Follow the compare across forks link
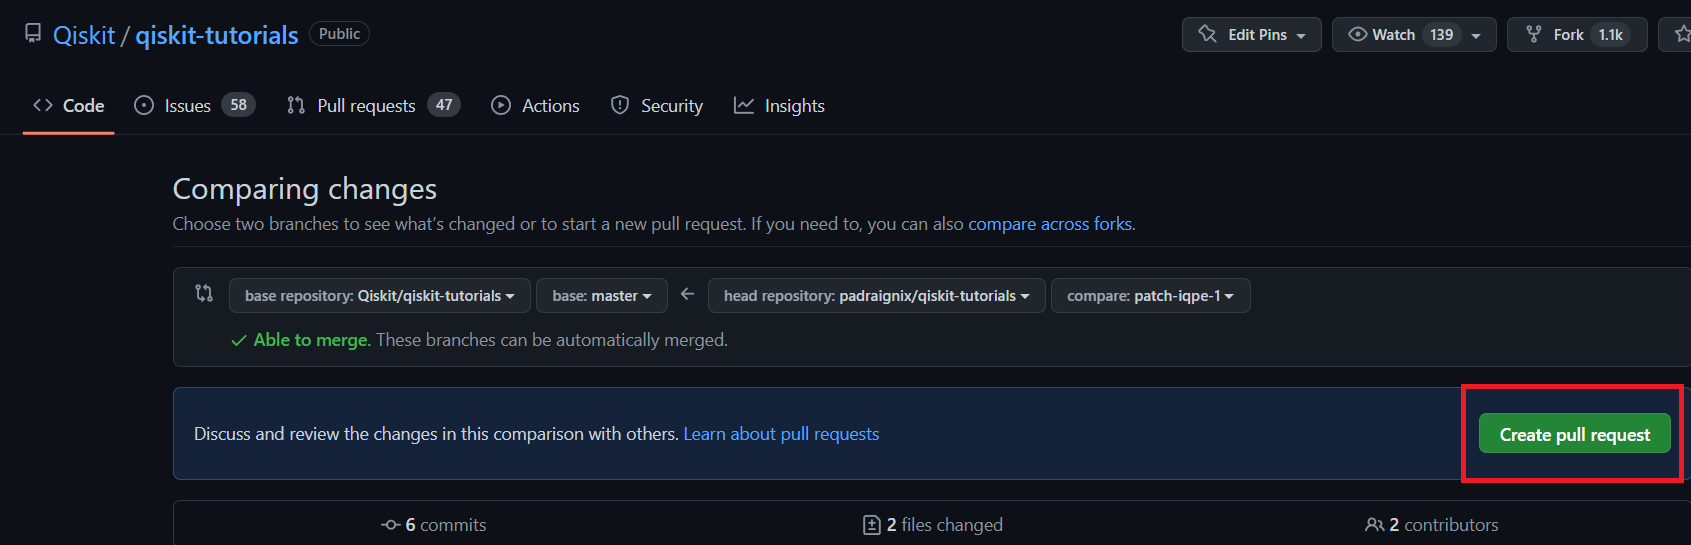The height and width of the screenshot is (545, 1691). [x=1050, y=224]
